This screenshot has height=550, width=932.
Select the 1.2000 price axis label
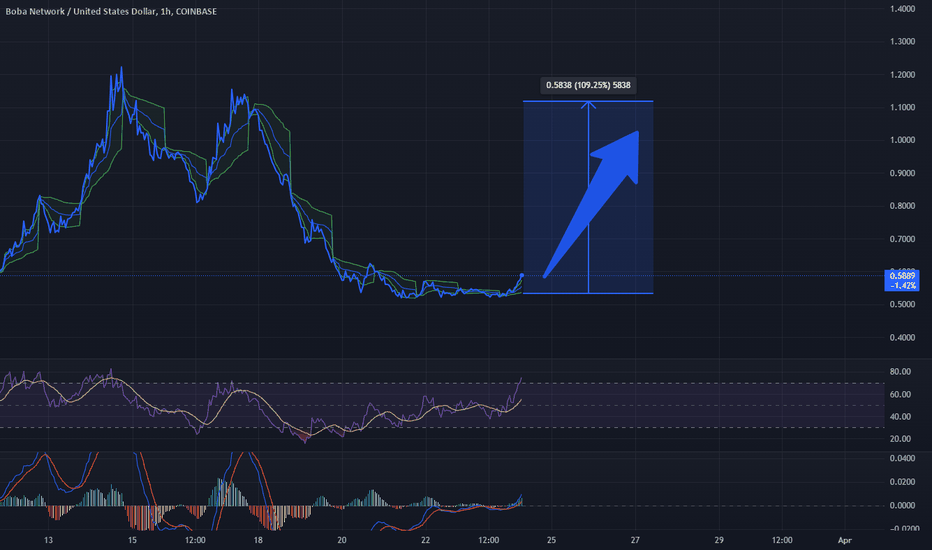point(902,75)
